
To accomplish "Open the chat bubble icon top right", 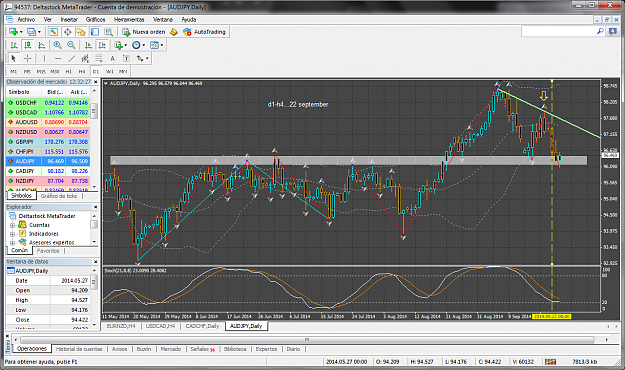I will tap(613, 31).
